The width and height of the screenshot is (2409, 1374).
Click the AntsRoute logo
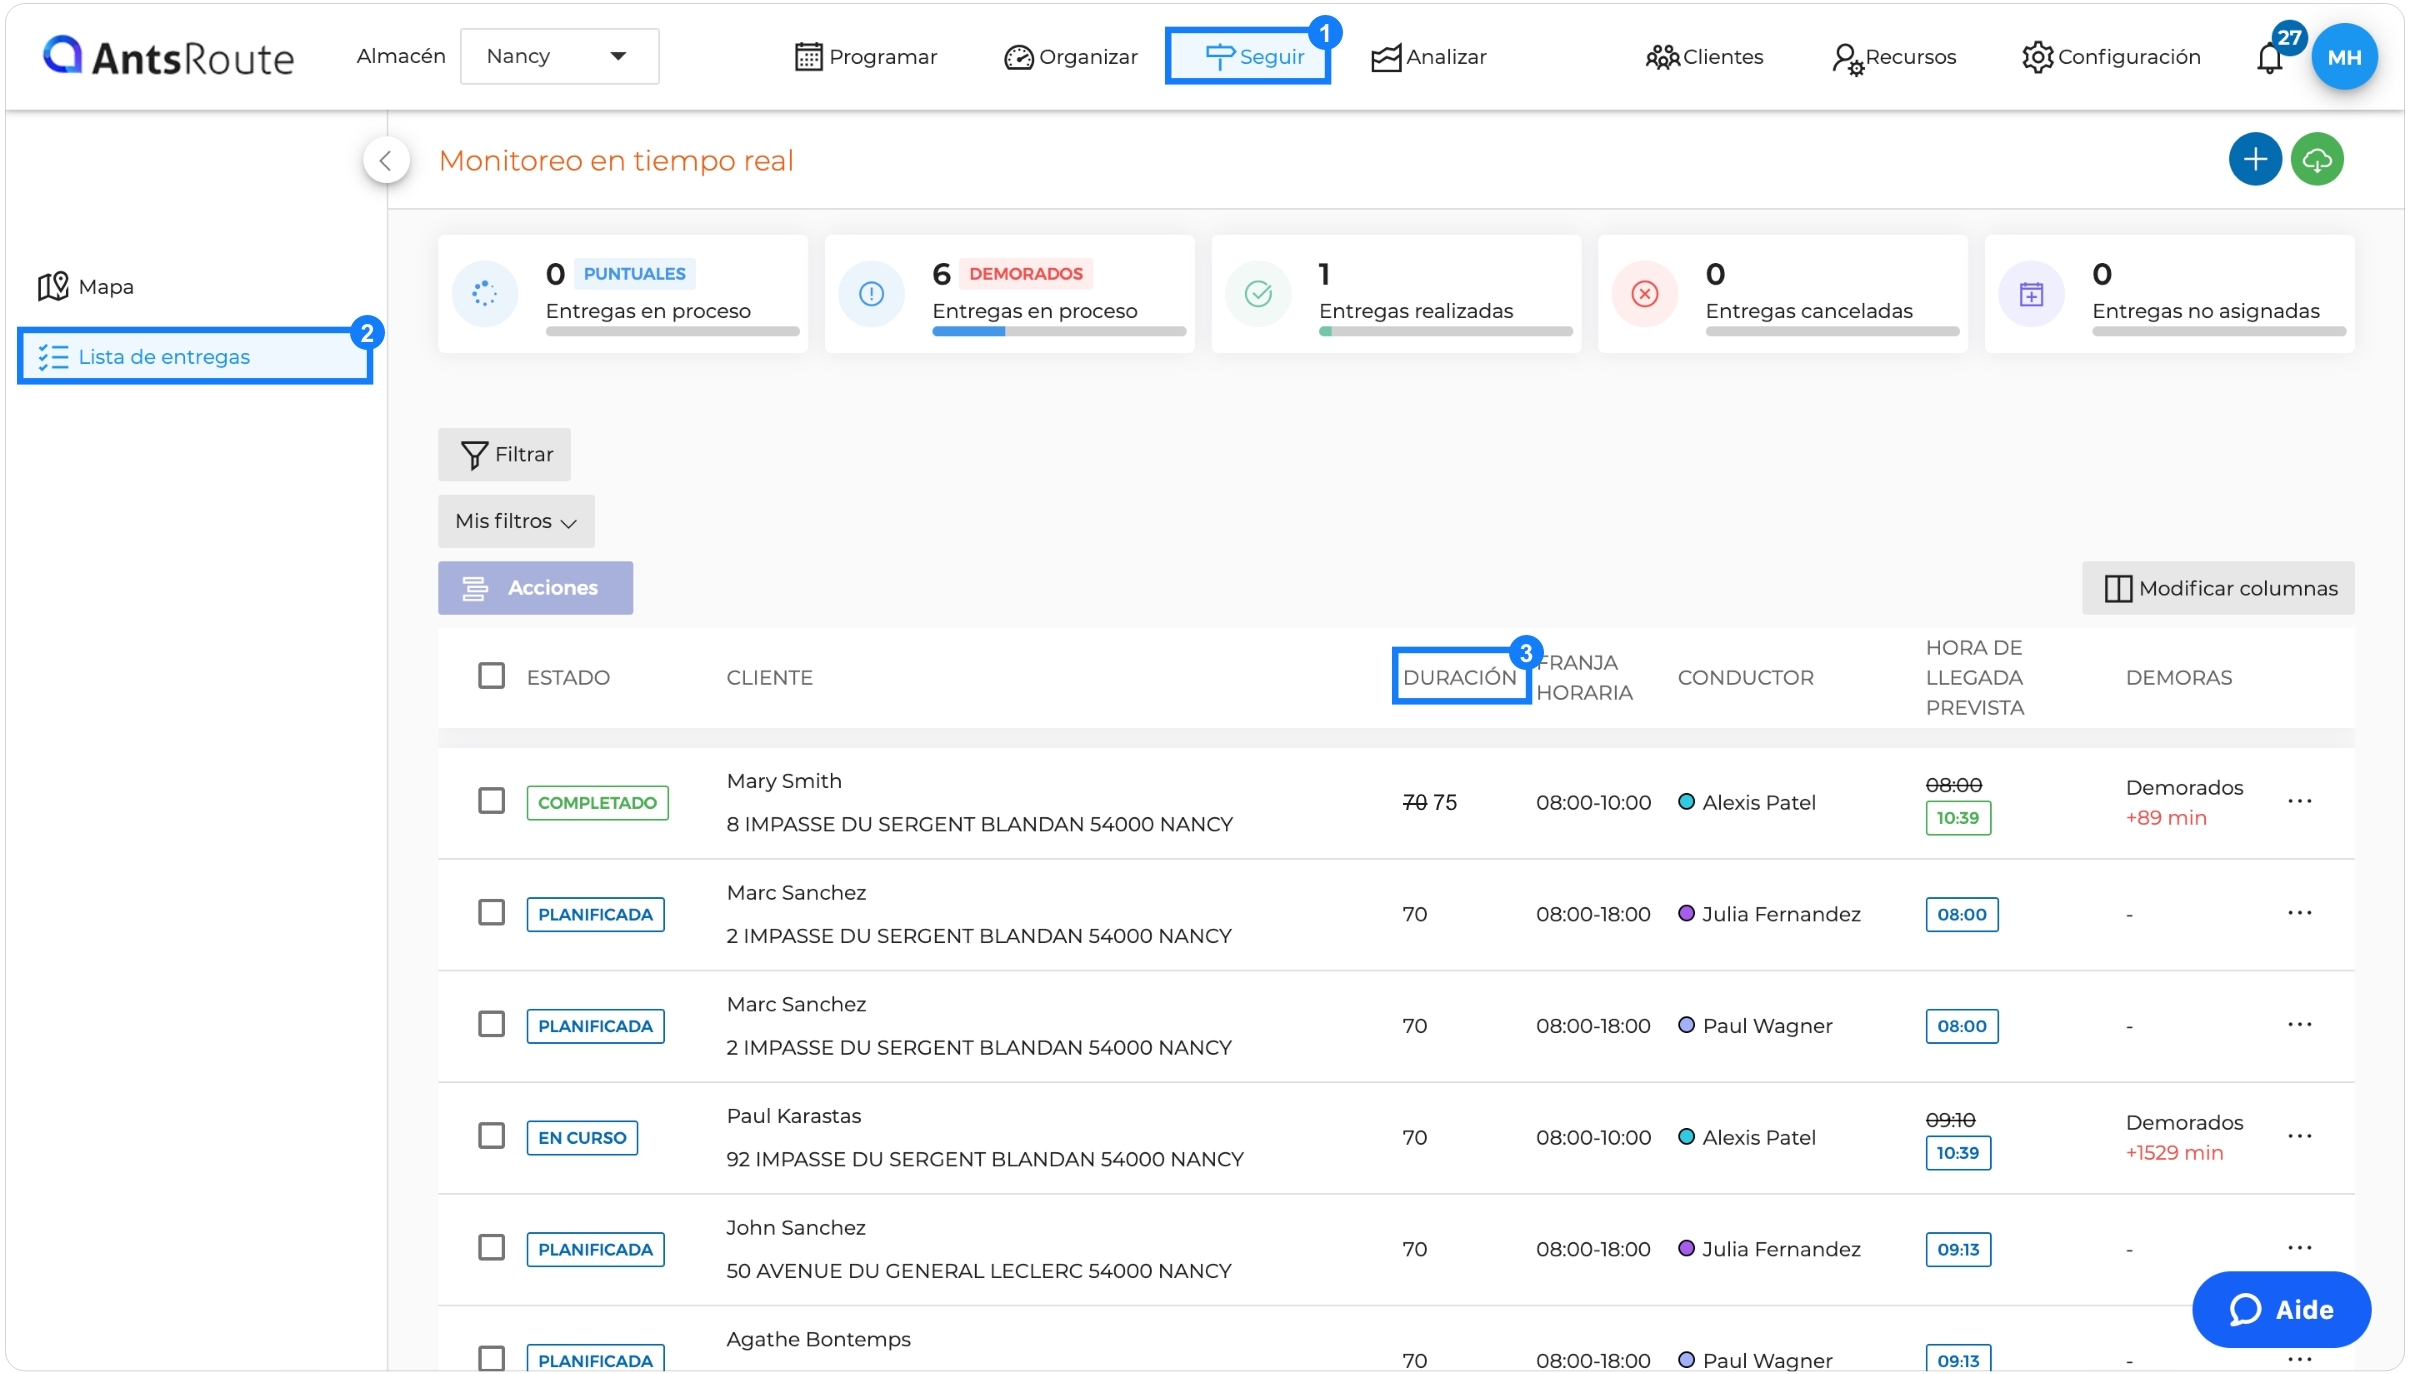[168, 57]
